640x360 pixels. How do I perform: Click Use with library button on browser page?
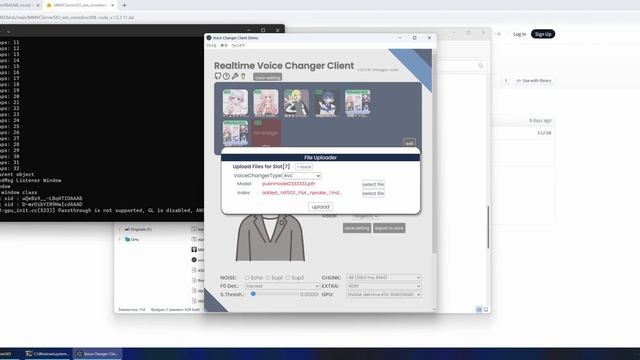[533, 81]
